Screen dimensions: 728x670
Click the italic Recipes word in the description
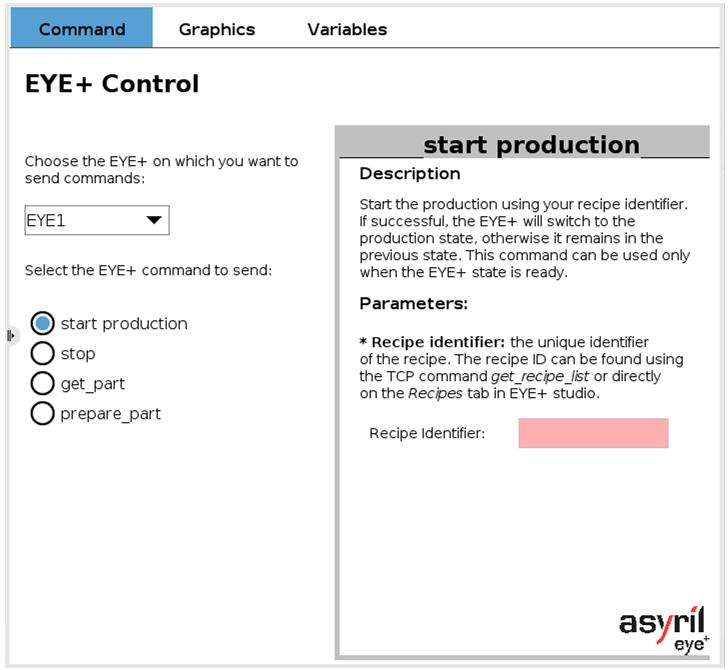point(435,393)
